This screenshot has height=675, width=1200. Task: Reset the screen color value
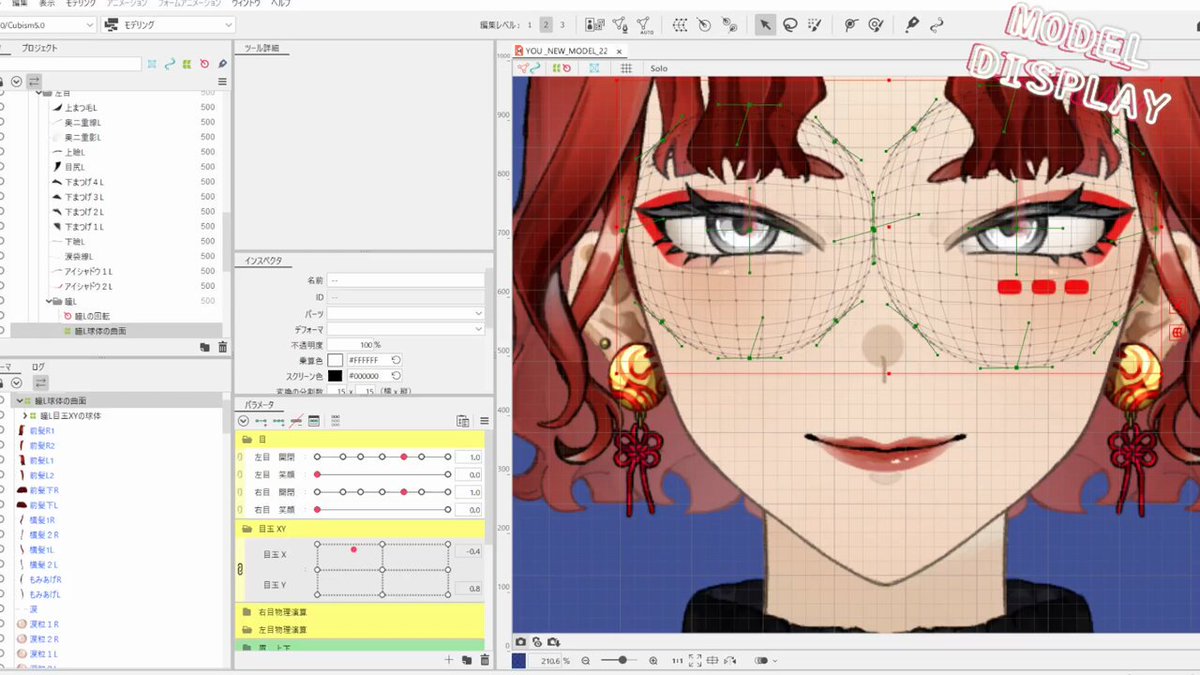coord(396,375)
